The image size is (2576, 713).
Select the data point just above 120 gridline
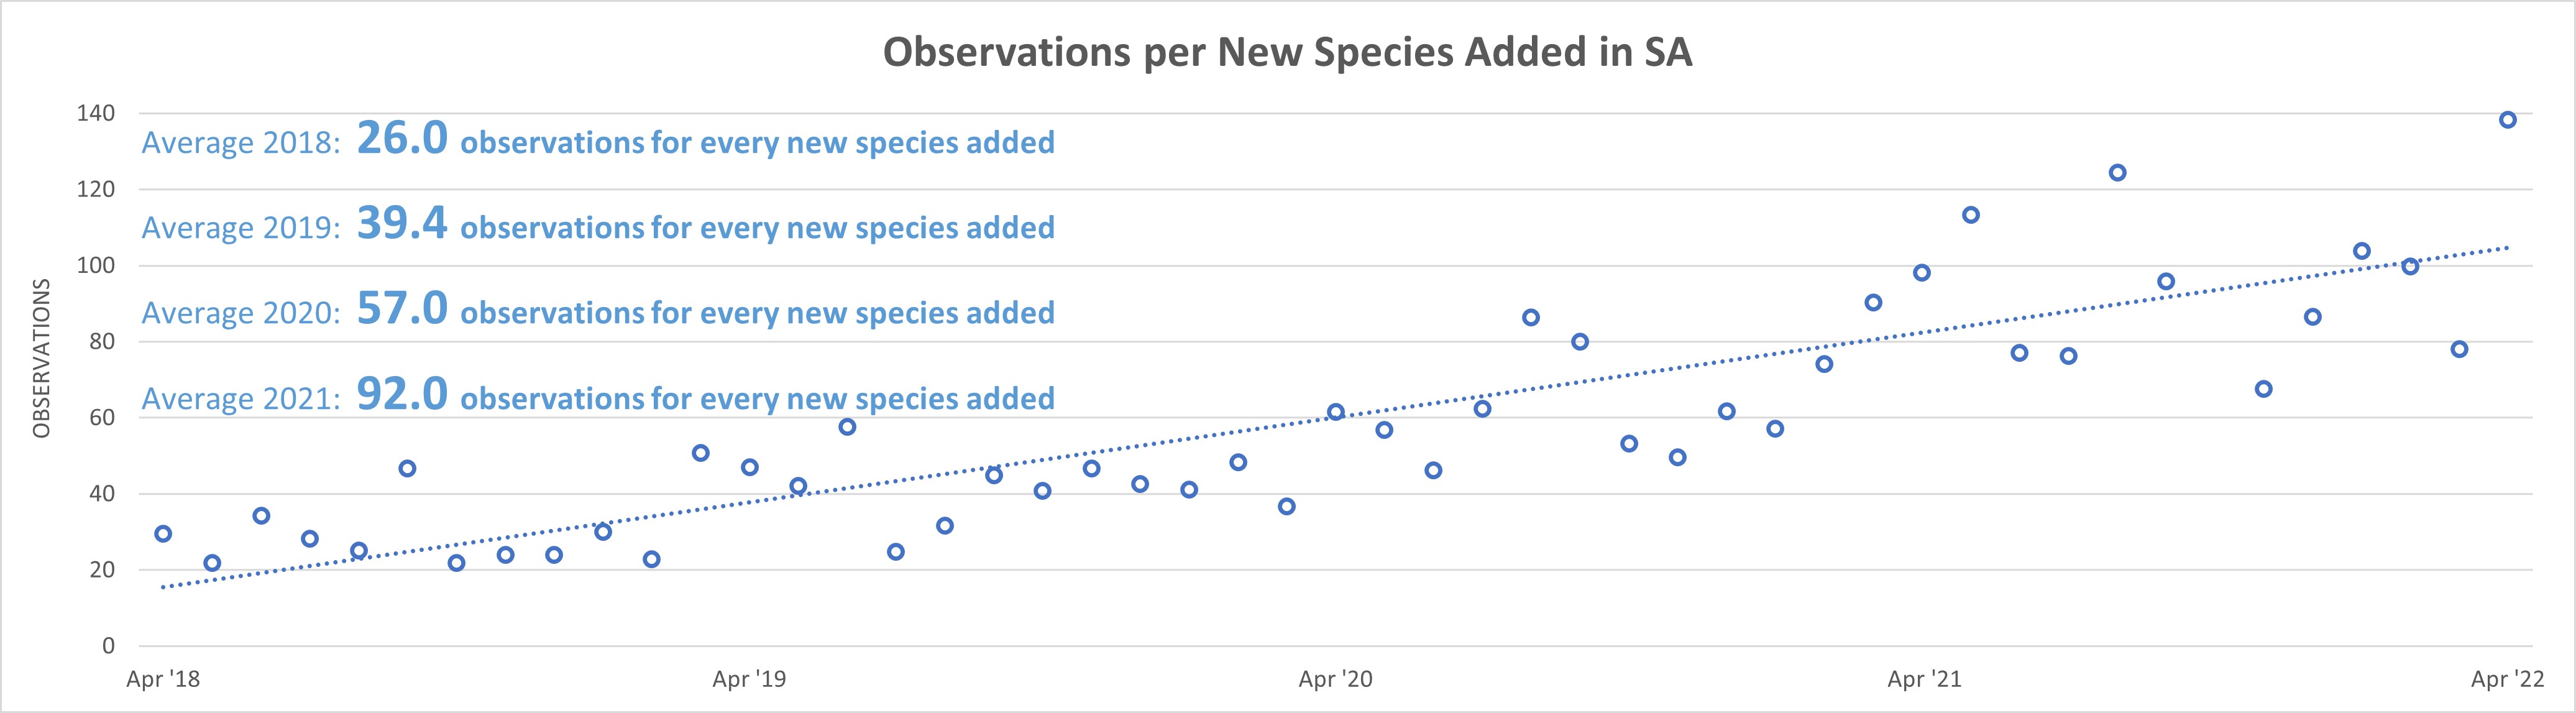point(2117,173)
